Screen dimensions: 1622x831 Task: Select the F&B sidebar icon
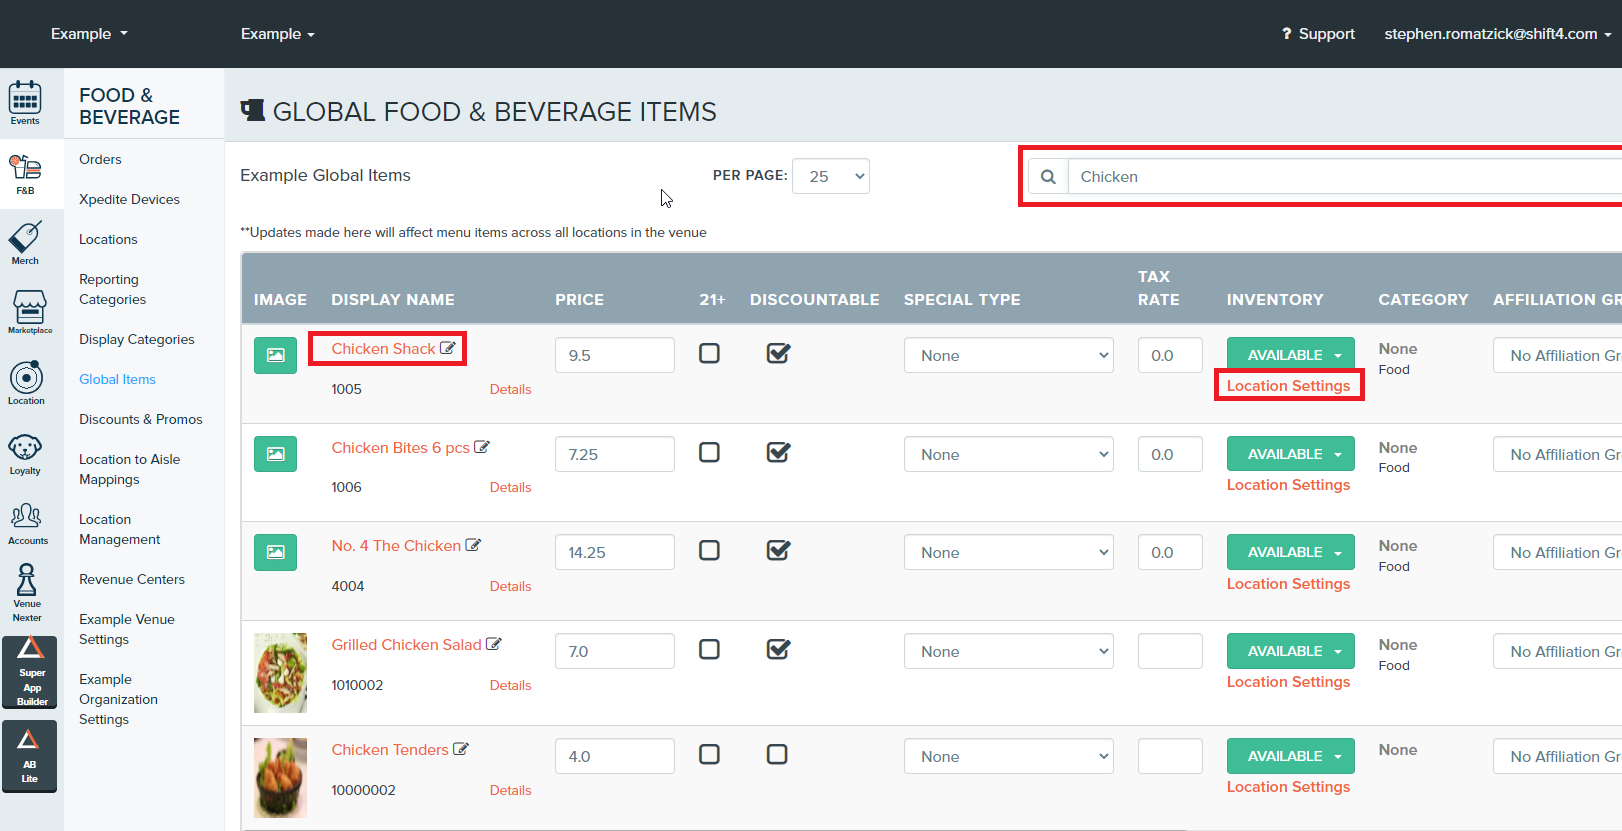pyautogui.click(x=25, y=175)
